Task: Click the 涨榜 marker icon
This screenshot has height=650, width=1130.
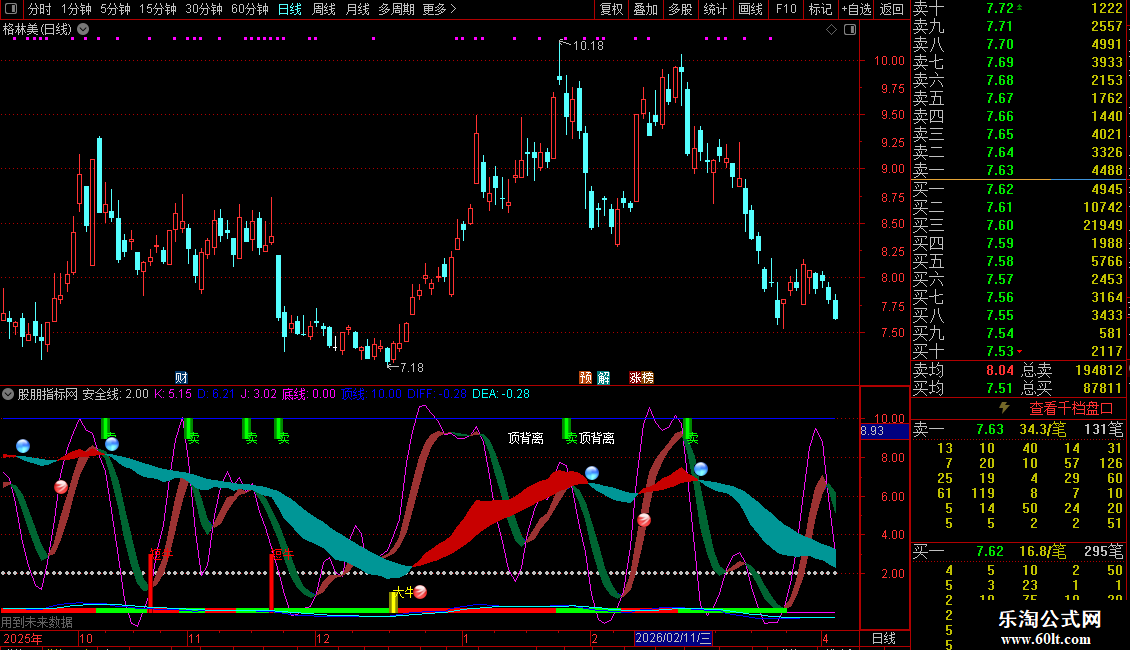Action: [x=641, y=377]
